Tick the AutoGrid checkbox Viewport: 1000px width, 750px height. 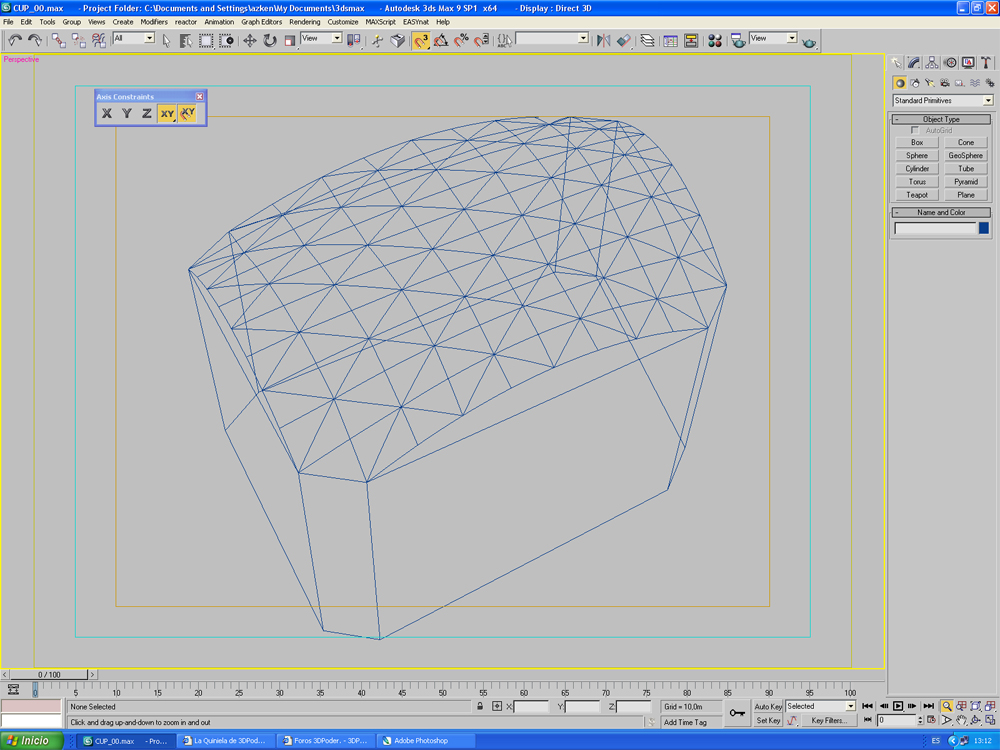pyautogui.click(x=915, y=130)
